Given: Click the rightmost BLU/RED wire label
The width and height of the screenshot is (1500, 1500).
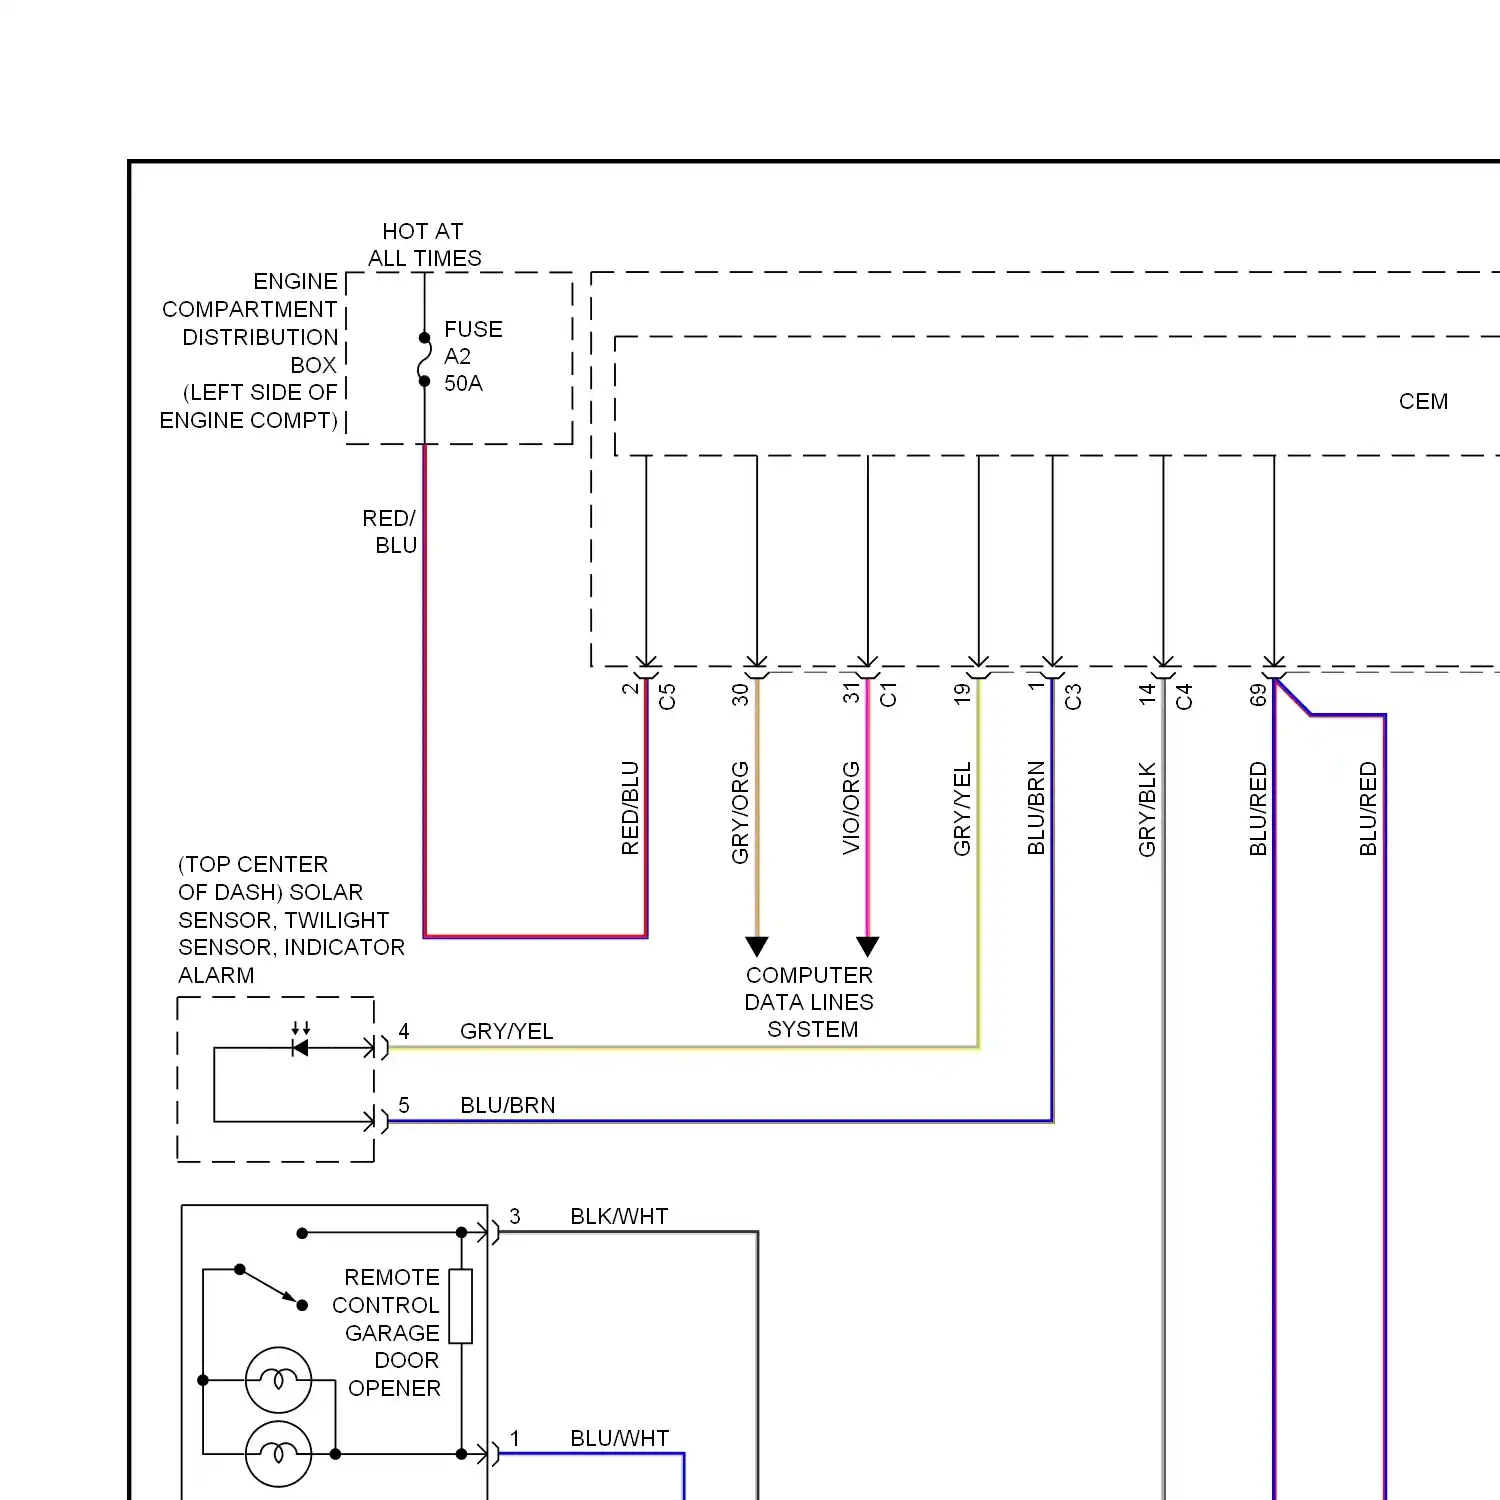Looking at the screenshot, I should pyautogui.click(x=1368, y=809).
